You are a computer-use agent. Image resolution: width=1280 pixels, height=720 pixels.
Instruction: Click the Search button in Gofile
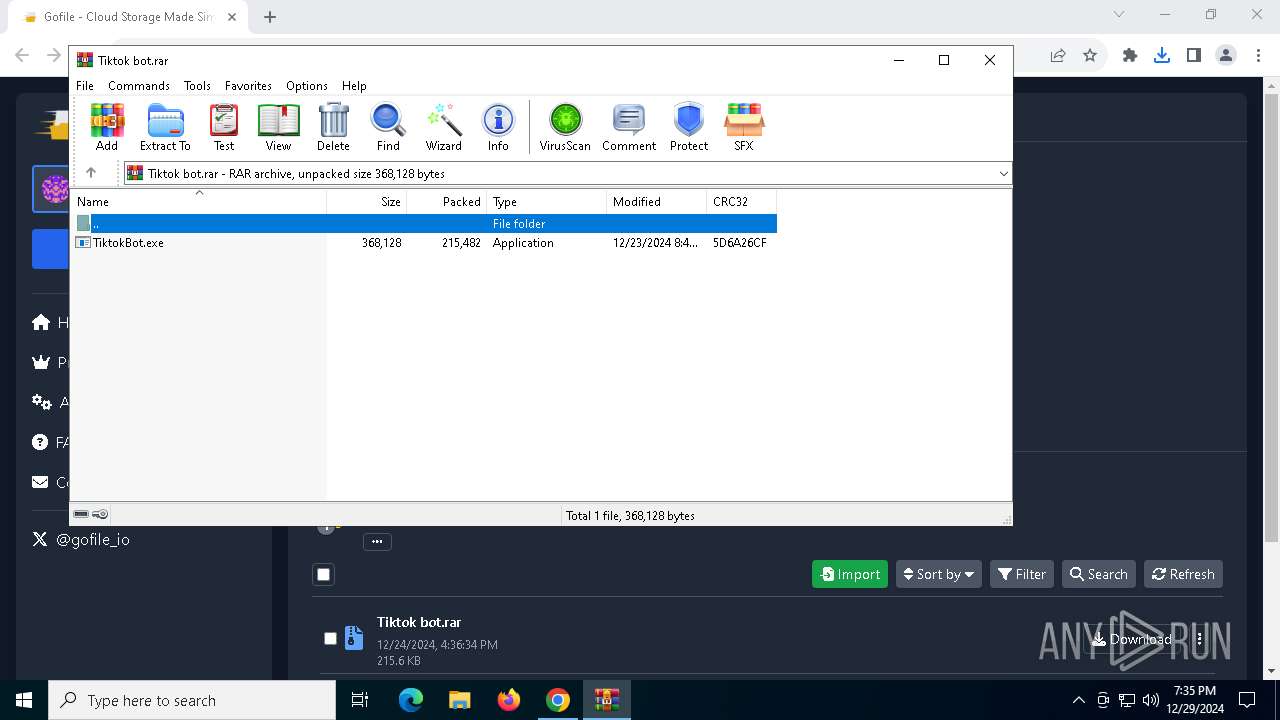coord(1098,574)
